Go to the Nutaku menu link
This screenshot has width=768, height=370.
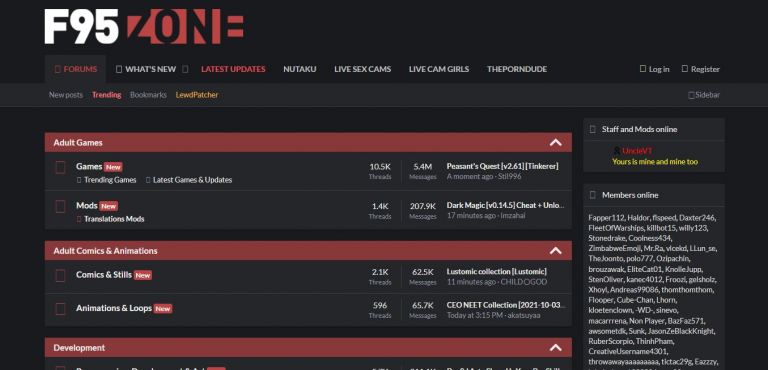300,69
